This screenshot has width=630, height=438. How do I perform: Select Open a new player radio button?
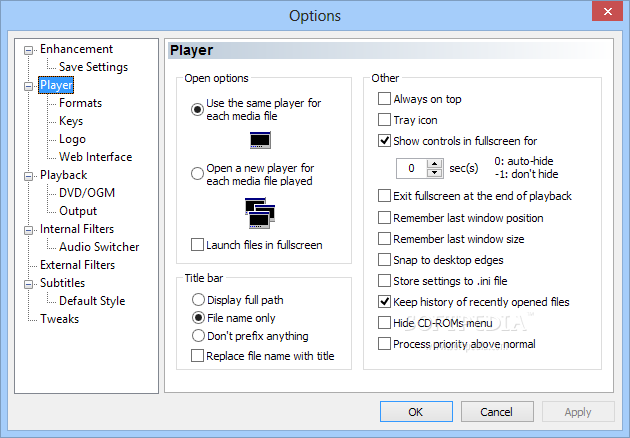point(197,174)
